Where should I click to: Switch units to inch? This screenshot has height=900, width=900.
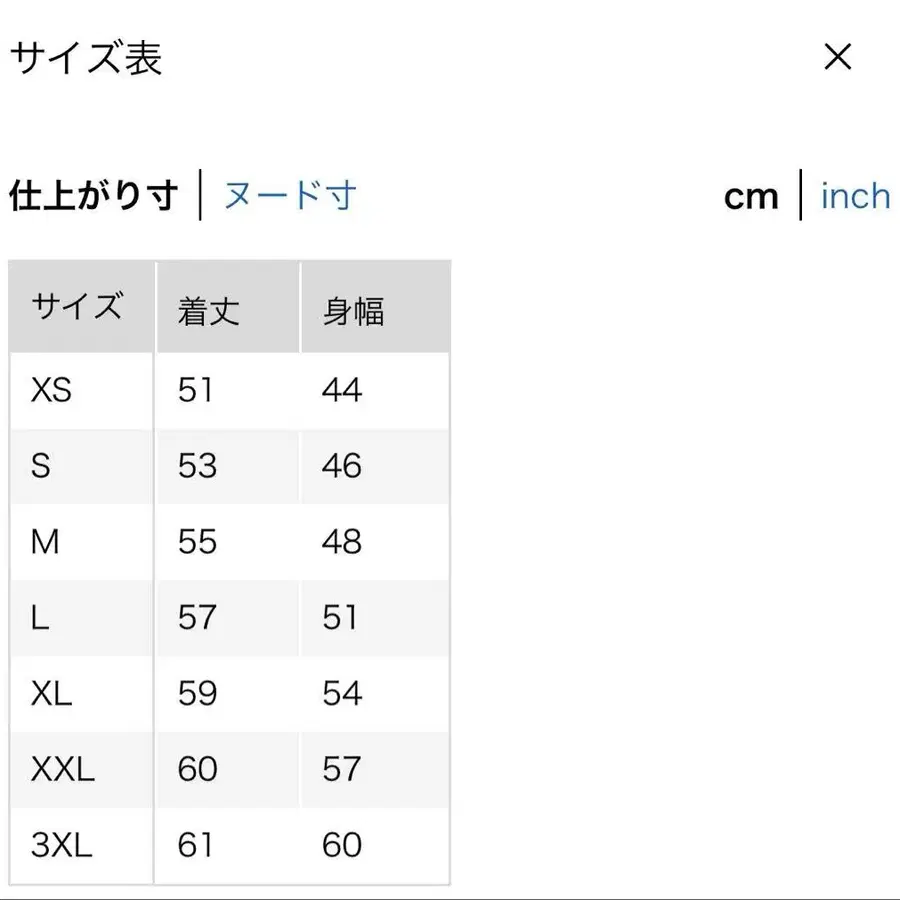click(x=855, y=195)
